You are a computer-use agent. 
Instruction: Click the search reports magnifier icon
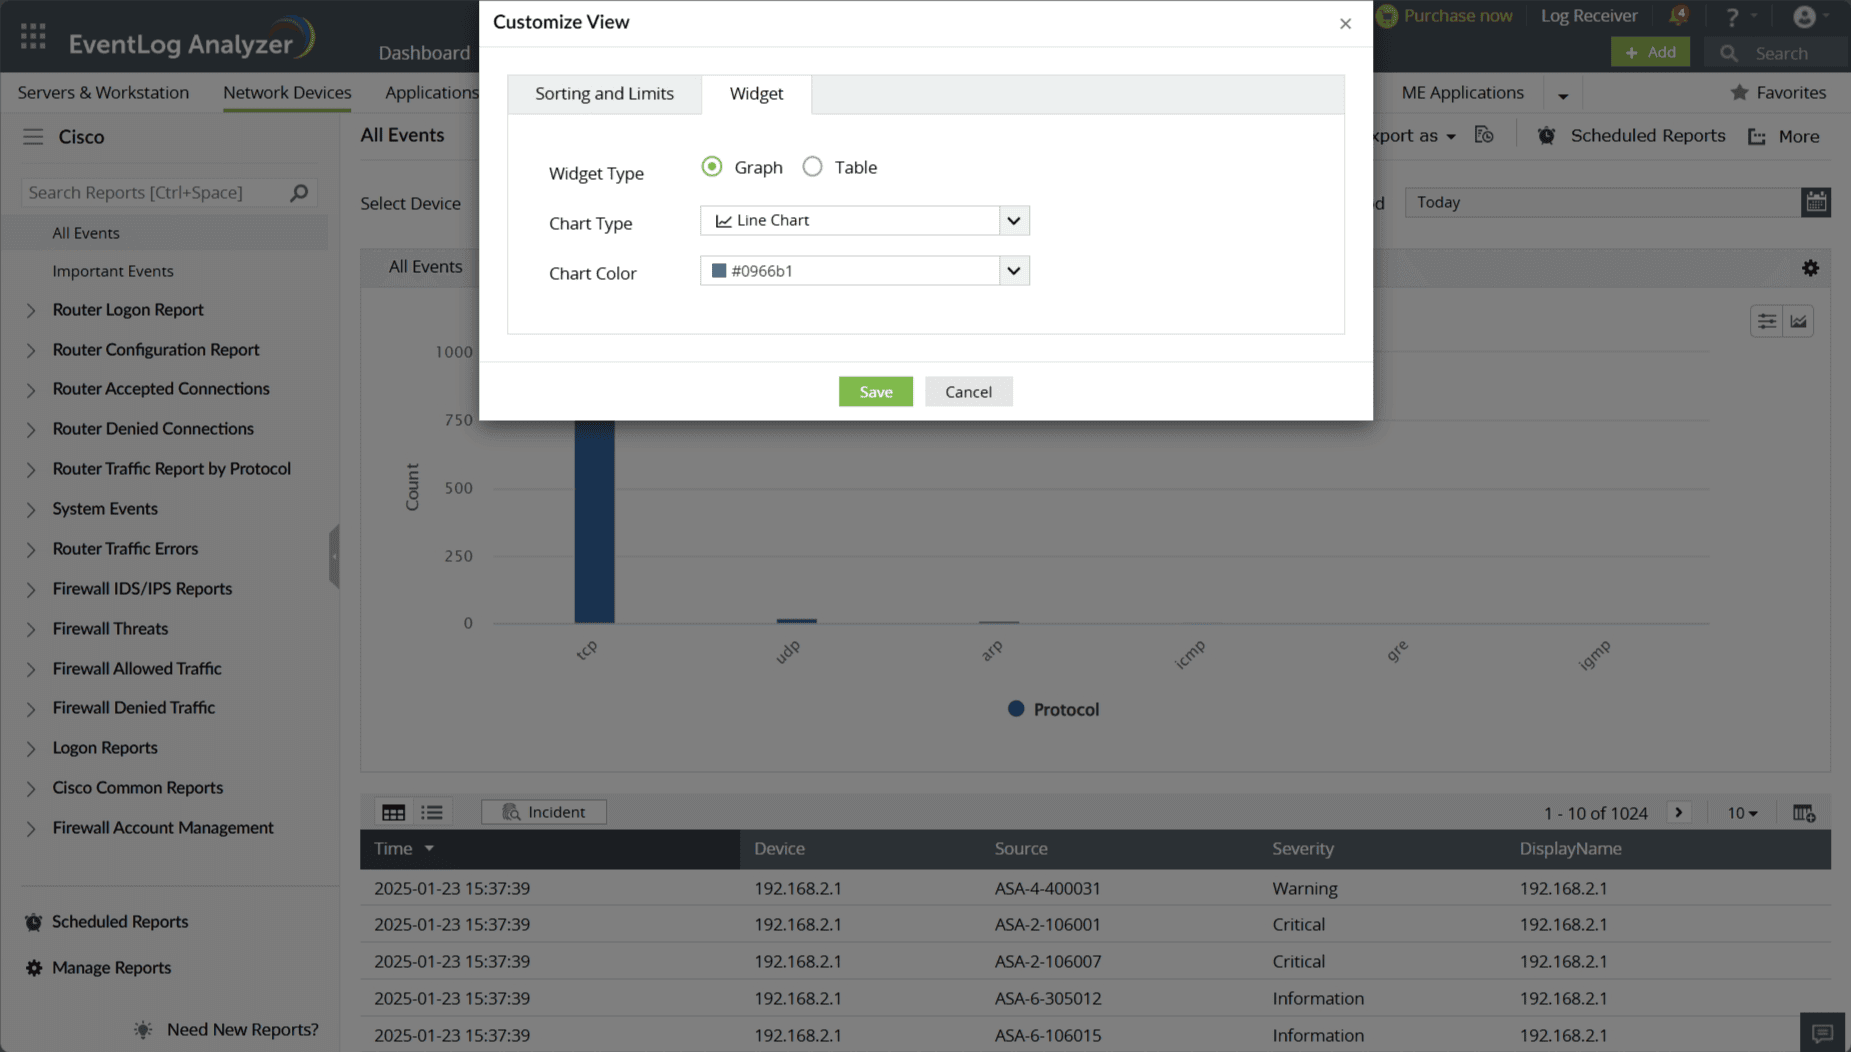299,193
